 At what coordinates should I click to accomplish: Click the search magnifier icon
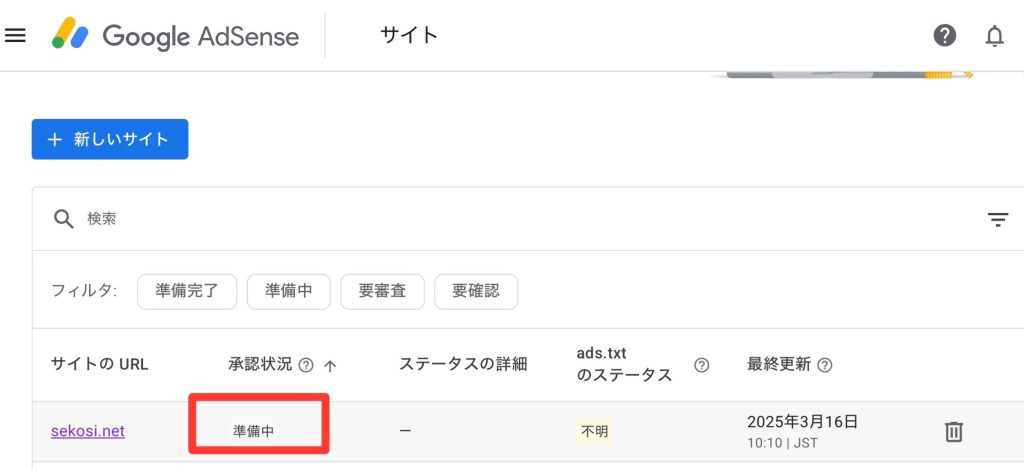pos(64,219)
